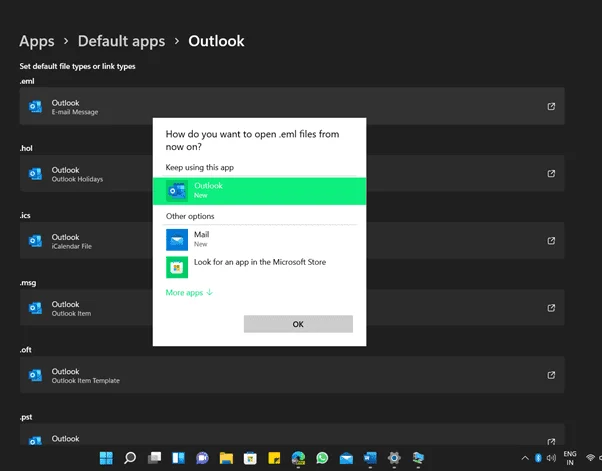Screen dimensions: 602x471
Task: Confirm with the OK button
Action: (x=298, y=324)
